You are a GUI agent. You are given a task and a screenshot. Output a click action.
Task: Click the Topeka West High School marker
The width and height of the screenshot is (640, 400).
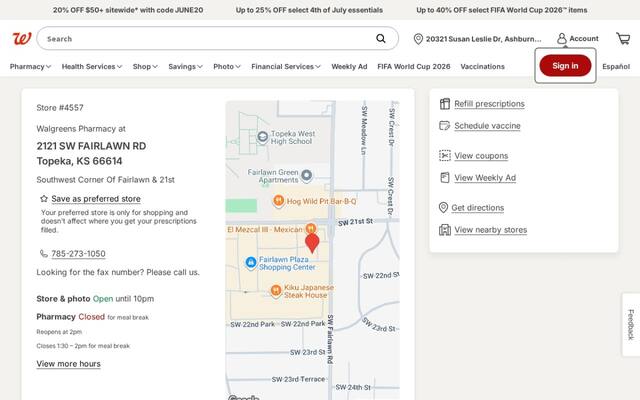[262, 137]
